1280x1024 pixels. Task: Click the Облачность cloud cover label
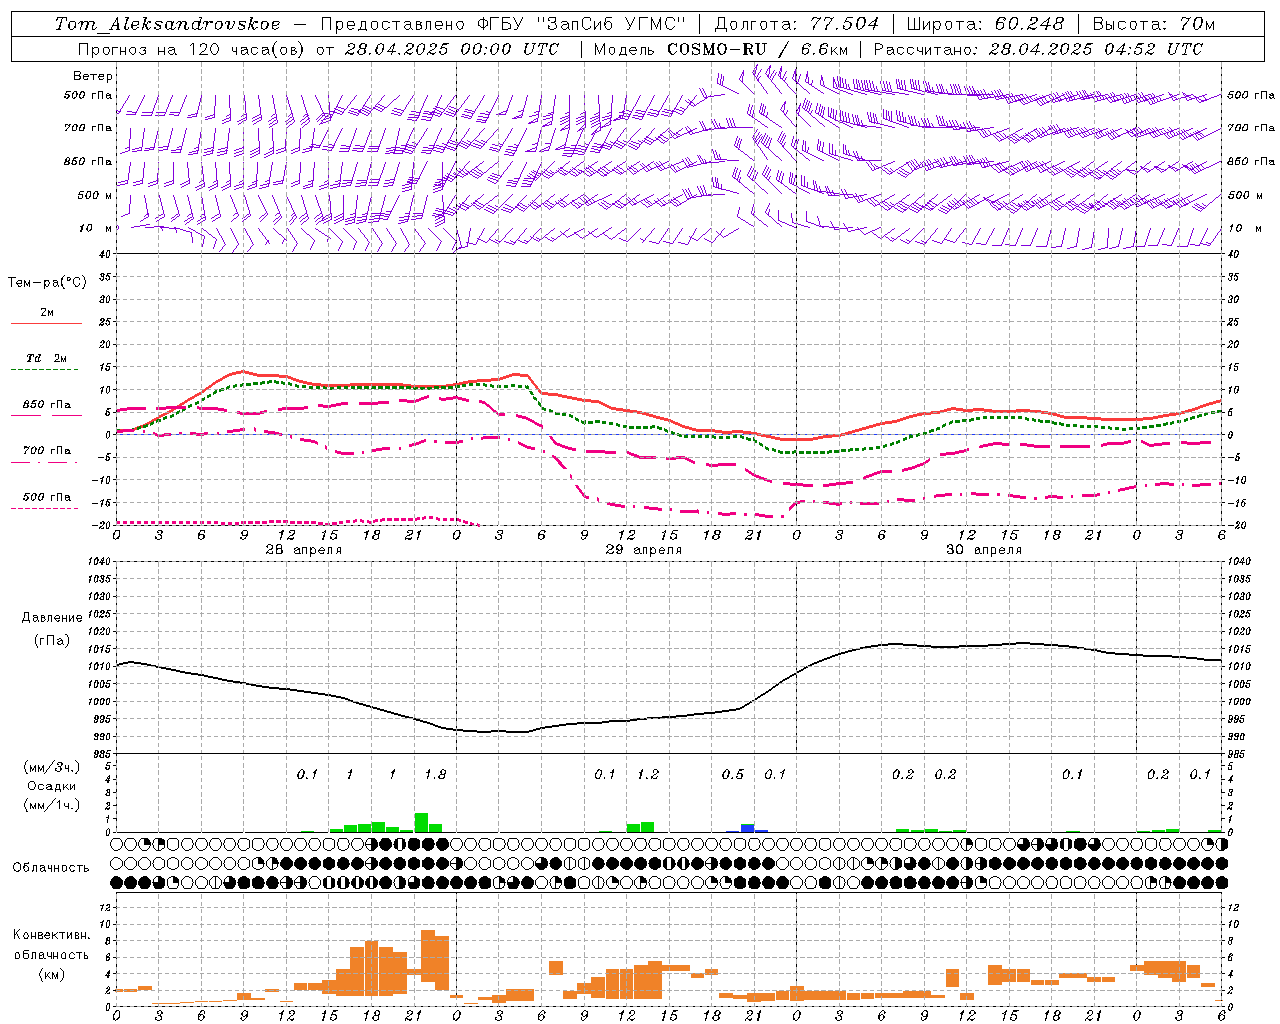51,867
